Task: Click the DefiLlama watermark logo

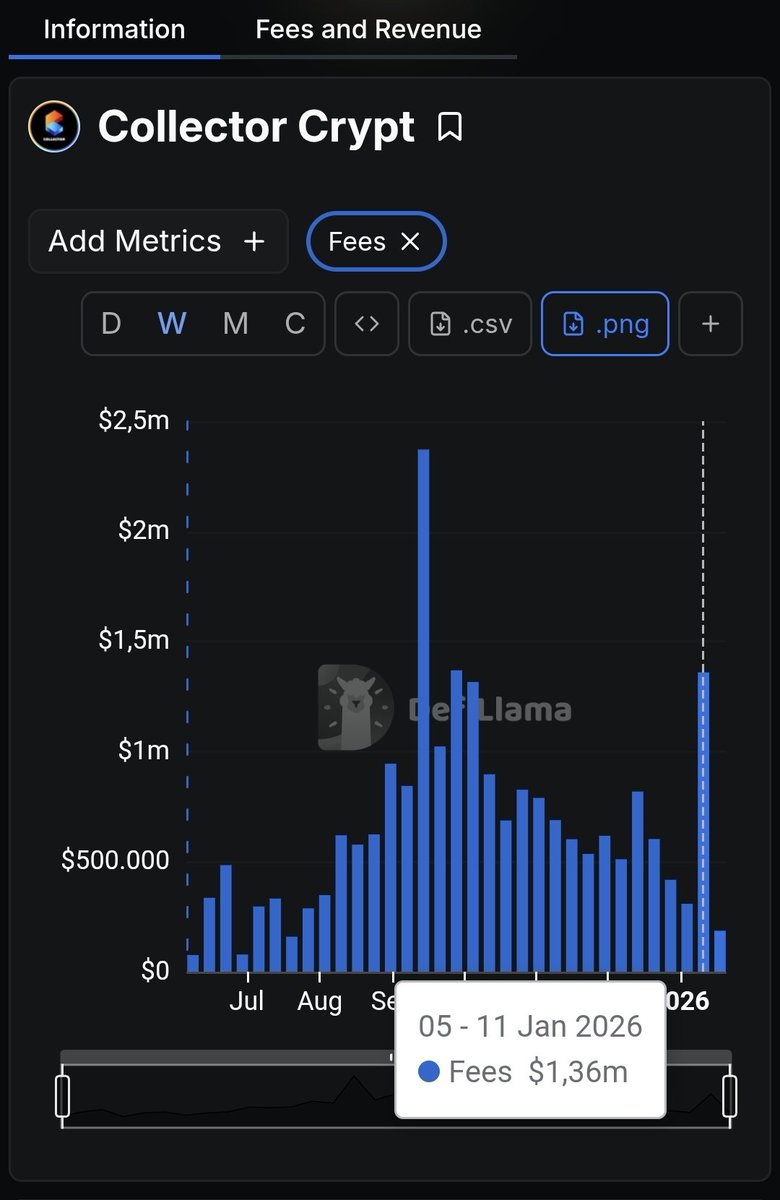Action: click(356, 707)
